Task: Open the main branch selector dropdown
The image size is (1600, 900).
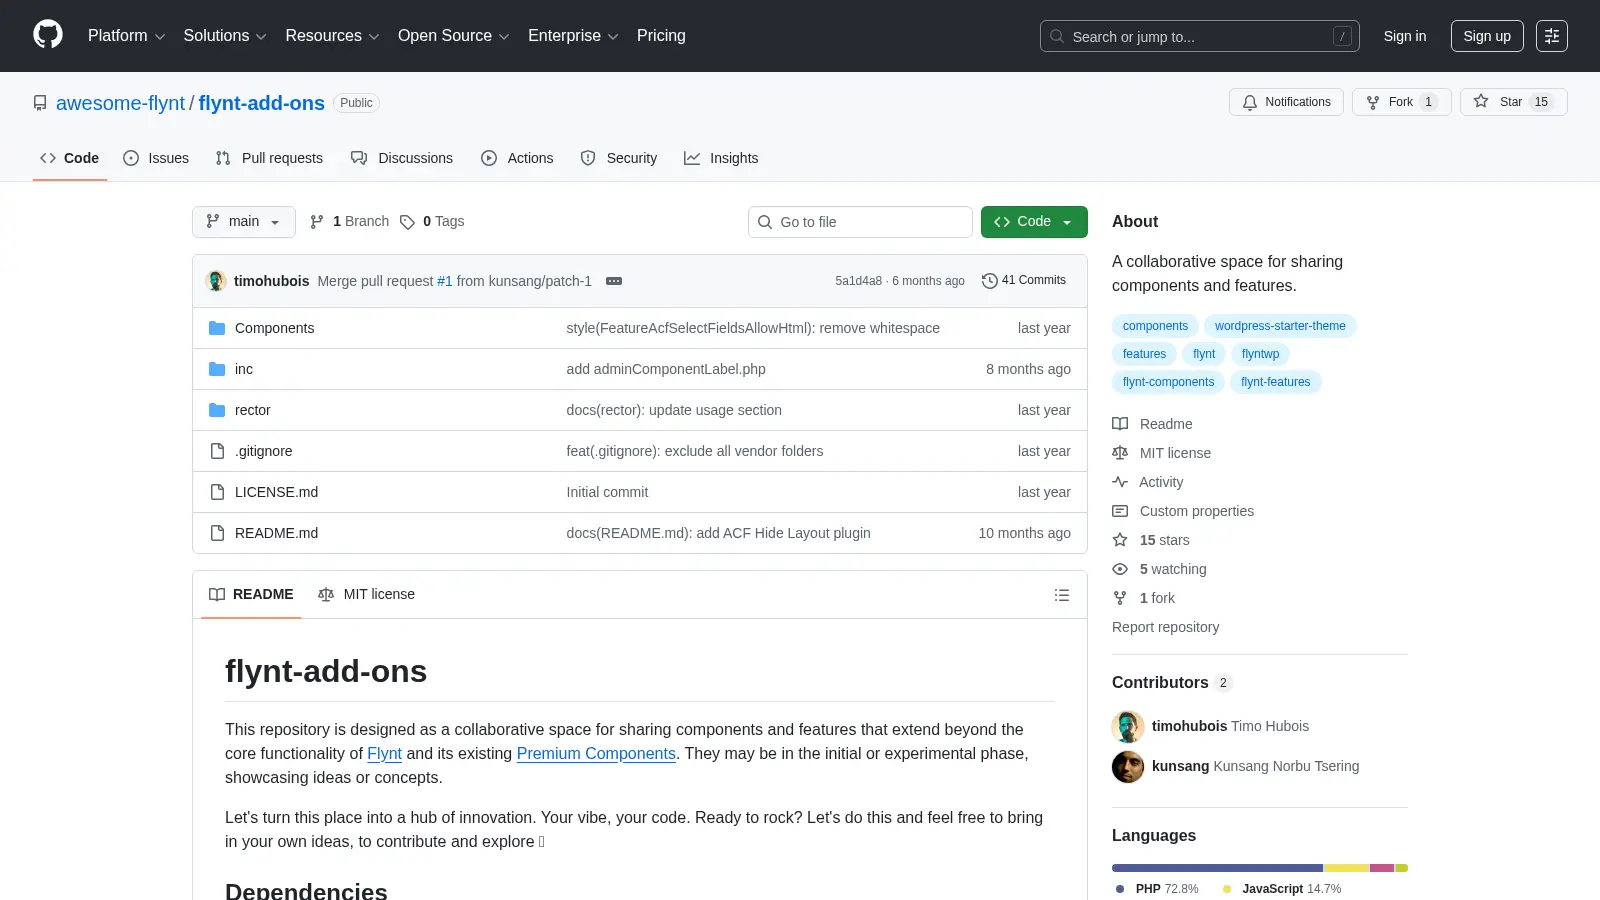Action: (244, 222)
